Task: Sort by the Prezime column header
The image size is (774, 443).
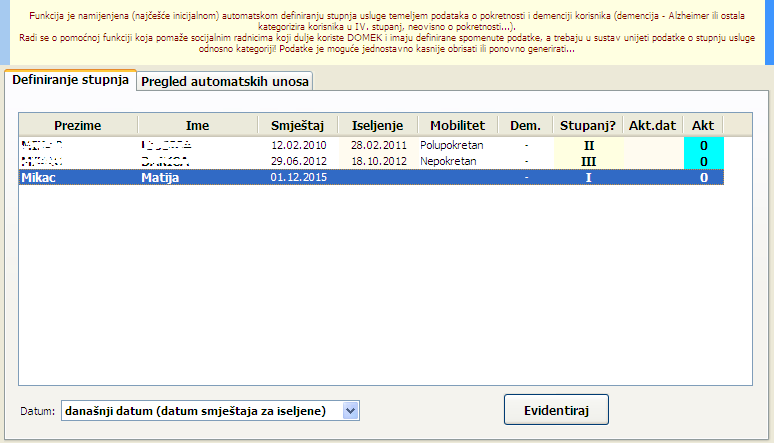Action: pos(80,125)
